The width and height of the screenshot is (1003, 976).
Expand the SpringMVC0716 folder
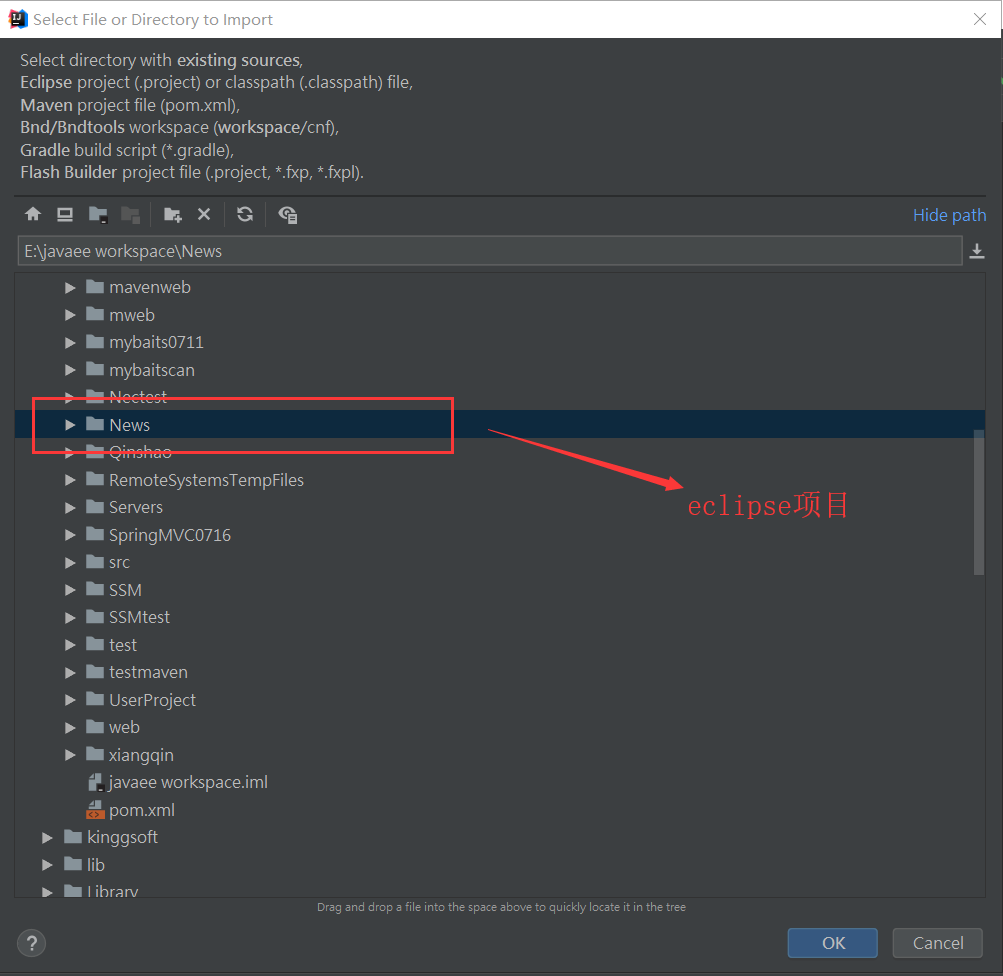tap(70, 535)
